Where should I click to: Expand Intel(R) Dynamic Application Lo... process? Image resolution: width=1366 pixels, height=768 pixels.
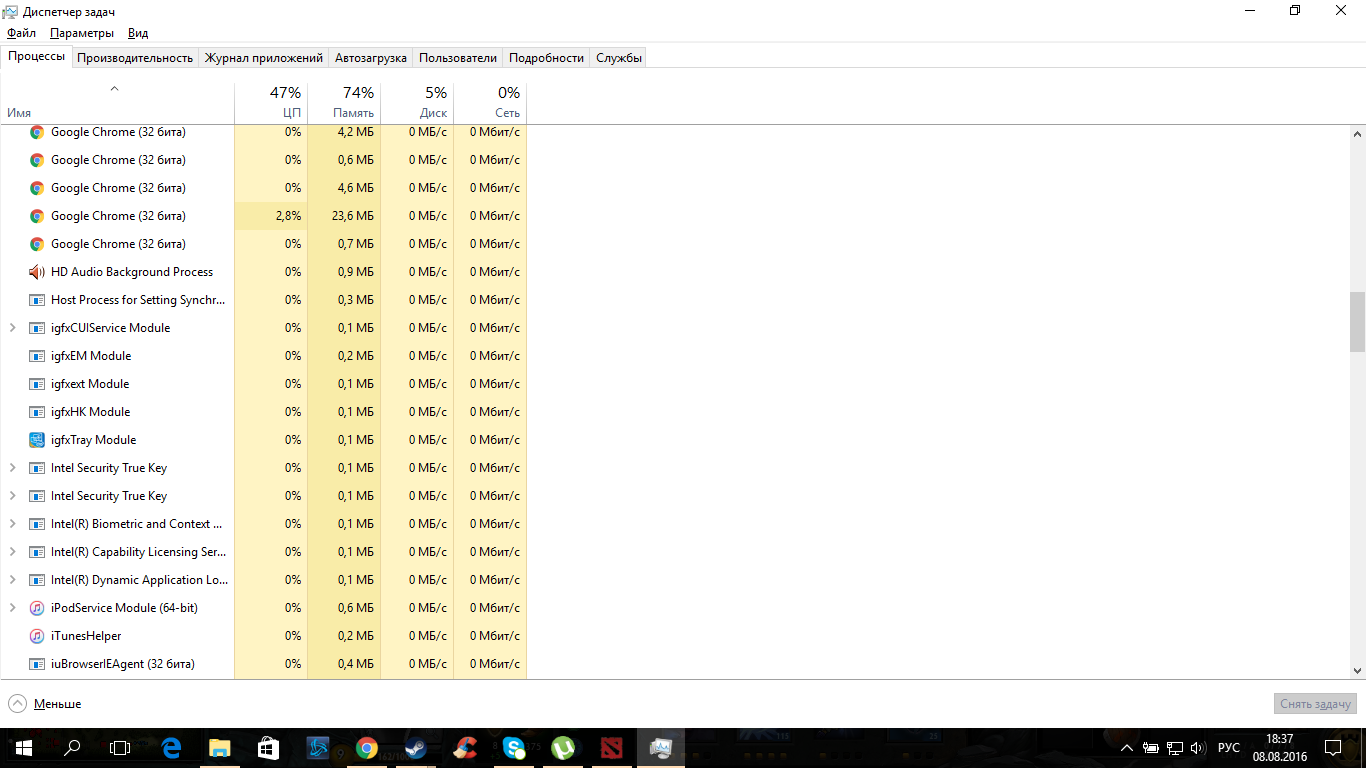(12, 580)
